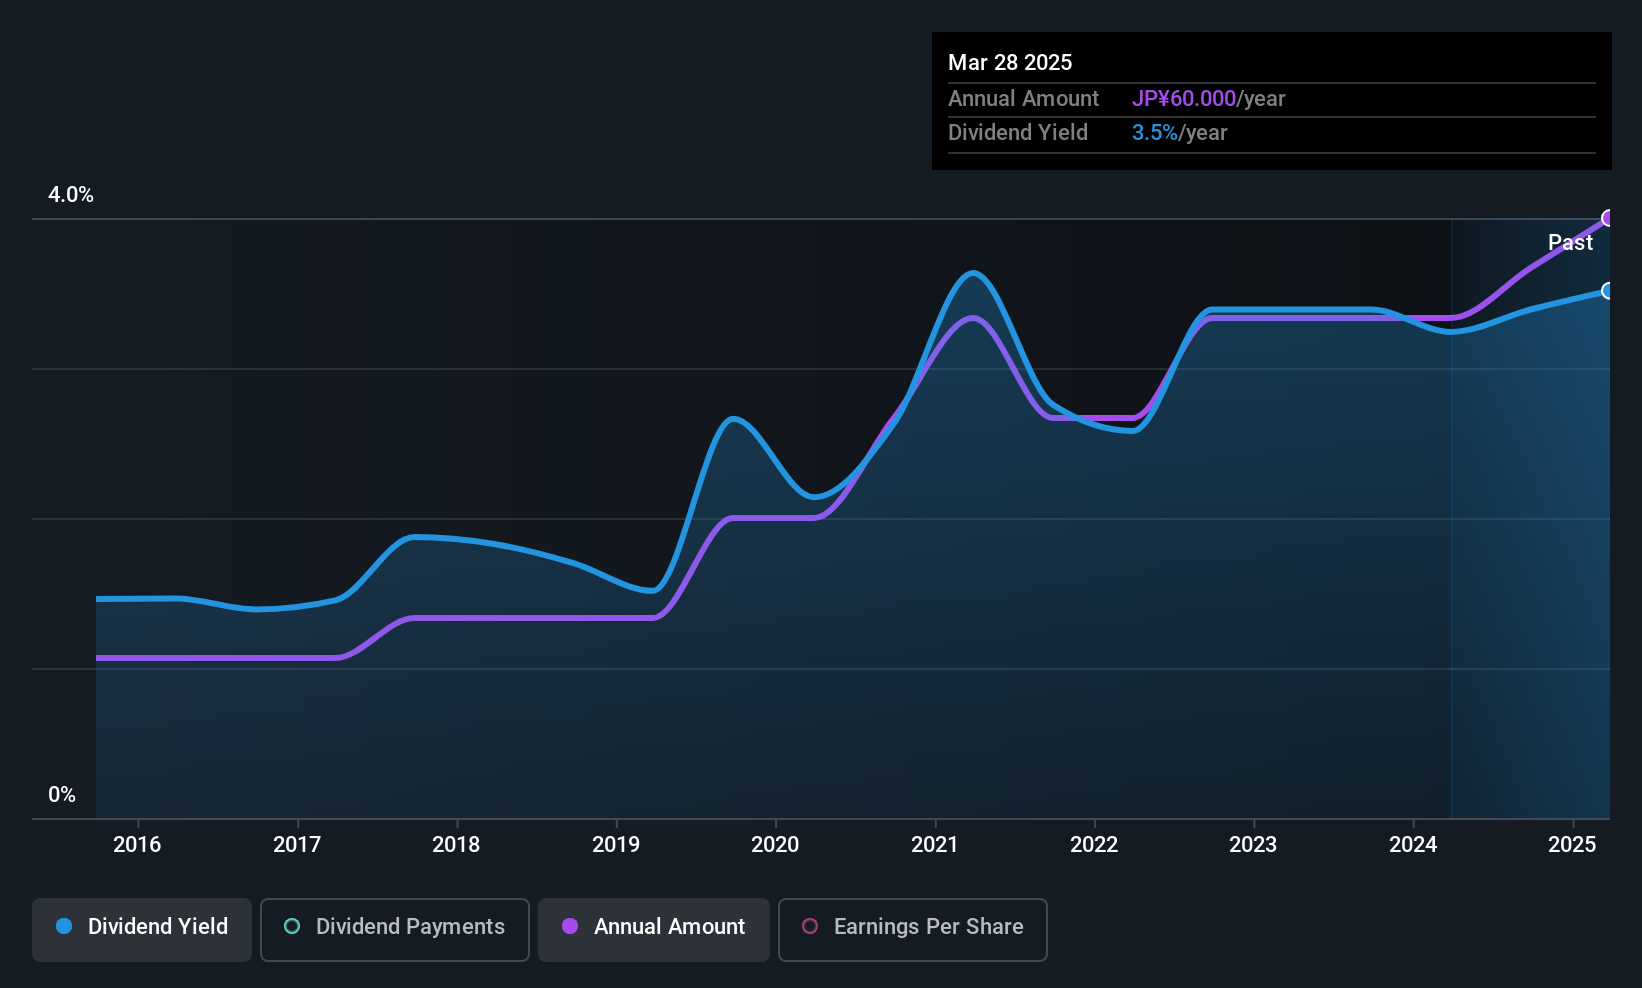Select the 2019 year on the x-axis
The width and height of the screenshot is (1642, 988).
pyautogui.click(x=616, y=845)
